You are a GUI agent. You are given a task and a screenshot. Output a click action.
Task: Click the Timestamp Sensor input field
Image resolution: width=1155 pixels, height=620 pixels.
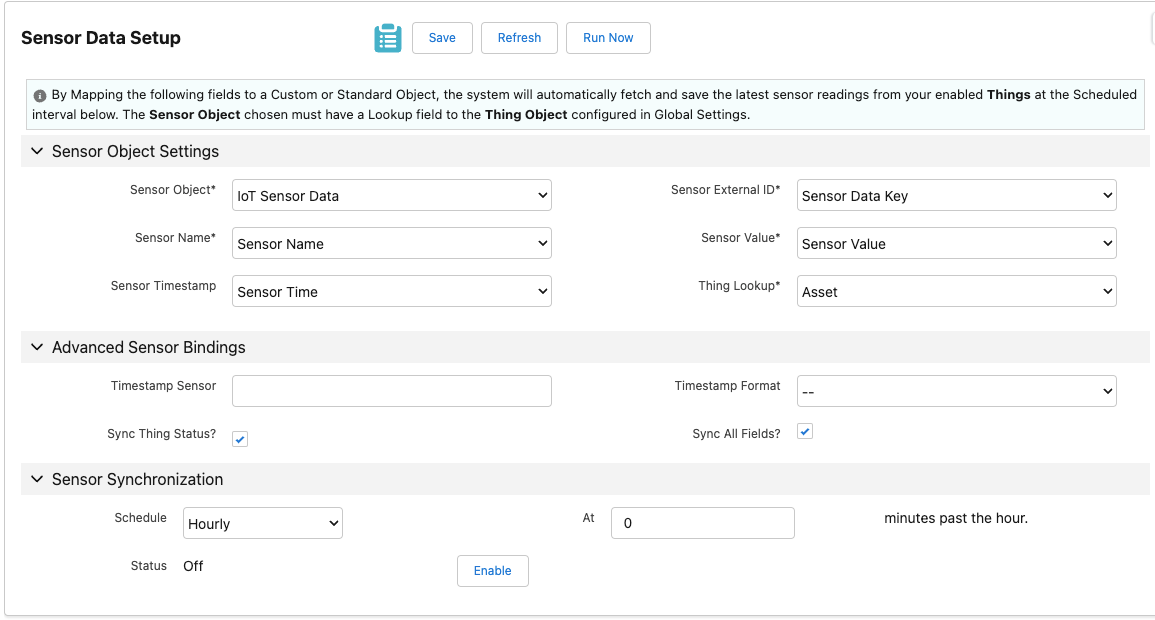pyautogui.click(x=392, y=391)
